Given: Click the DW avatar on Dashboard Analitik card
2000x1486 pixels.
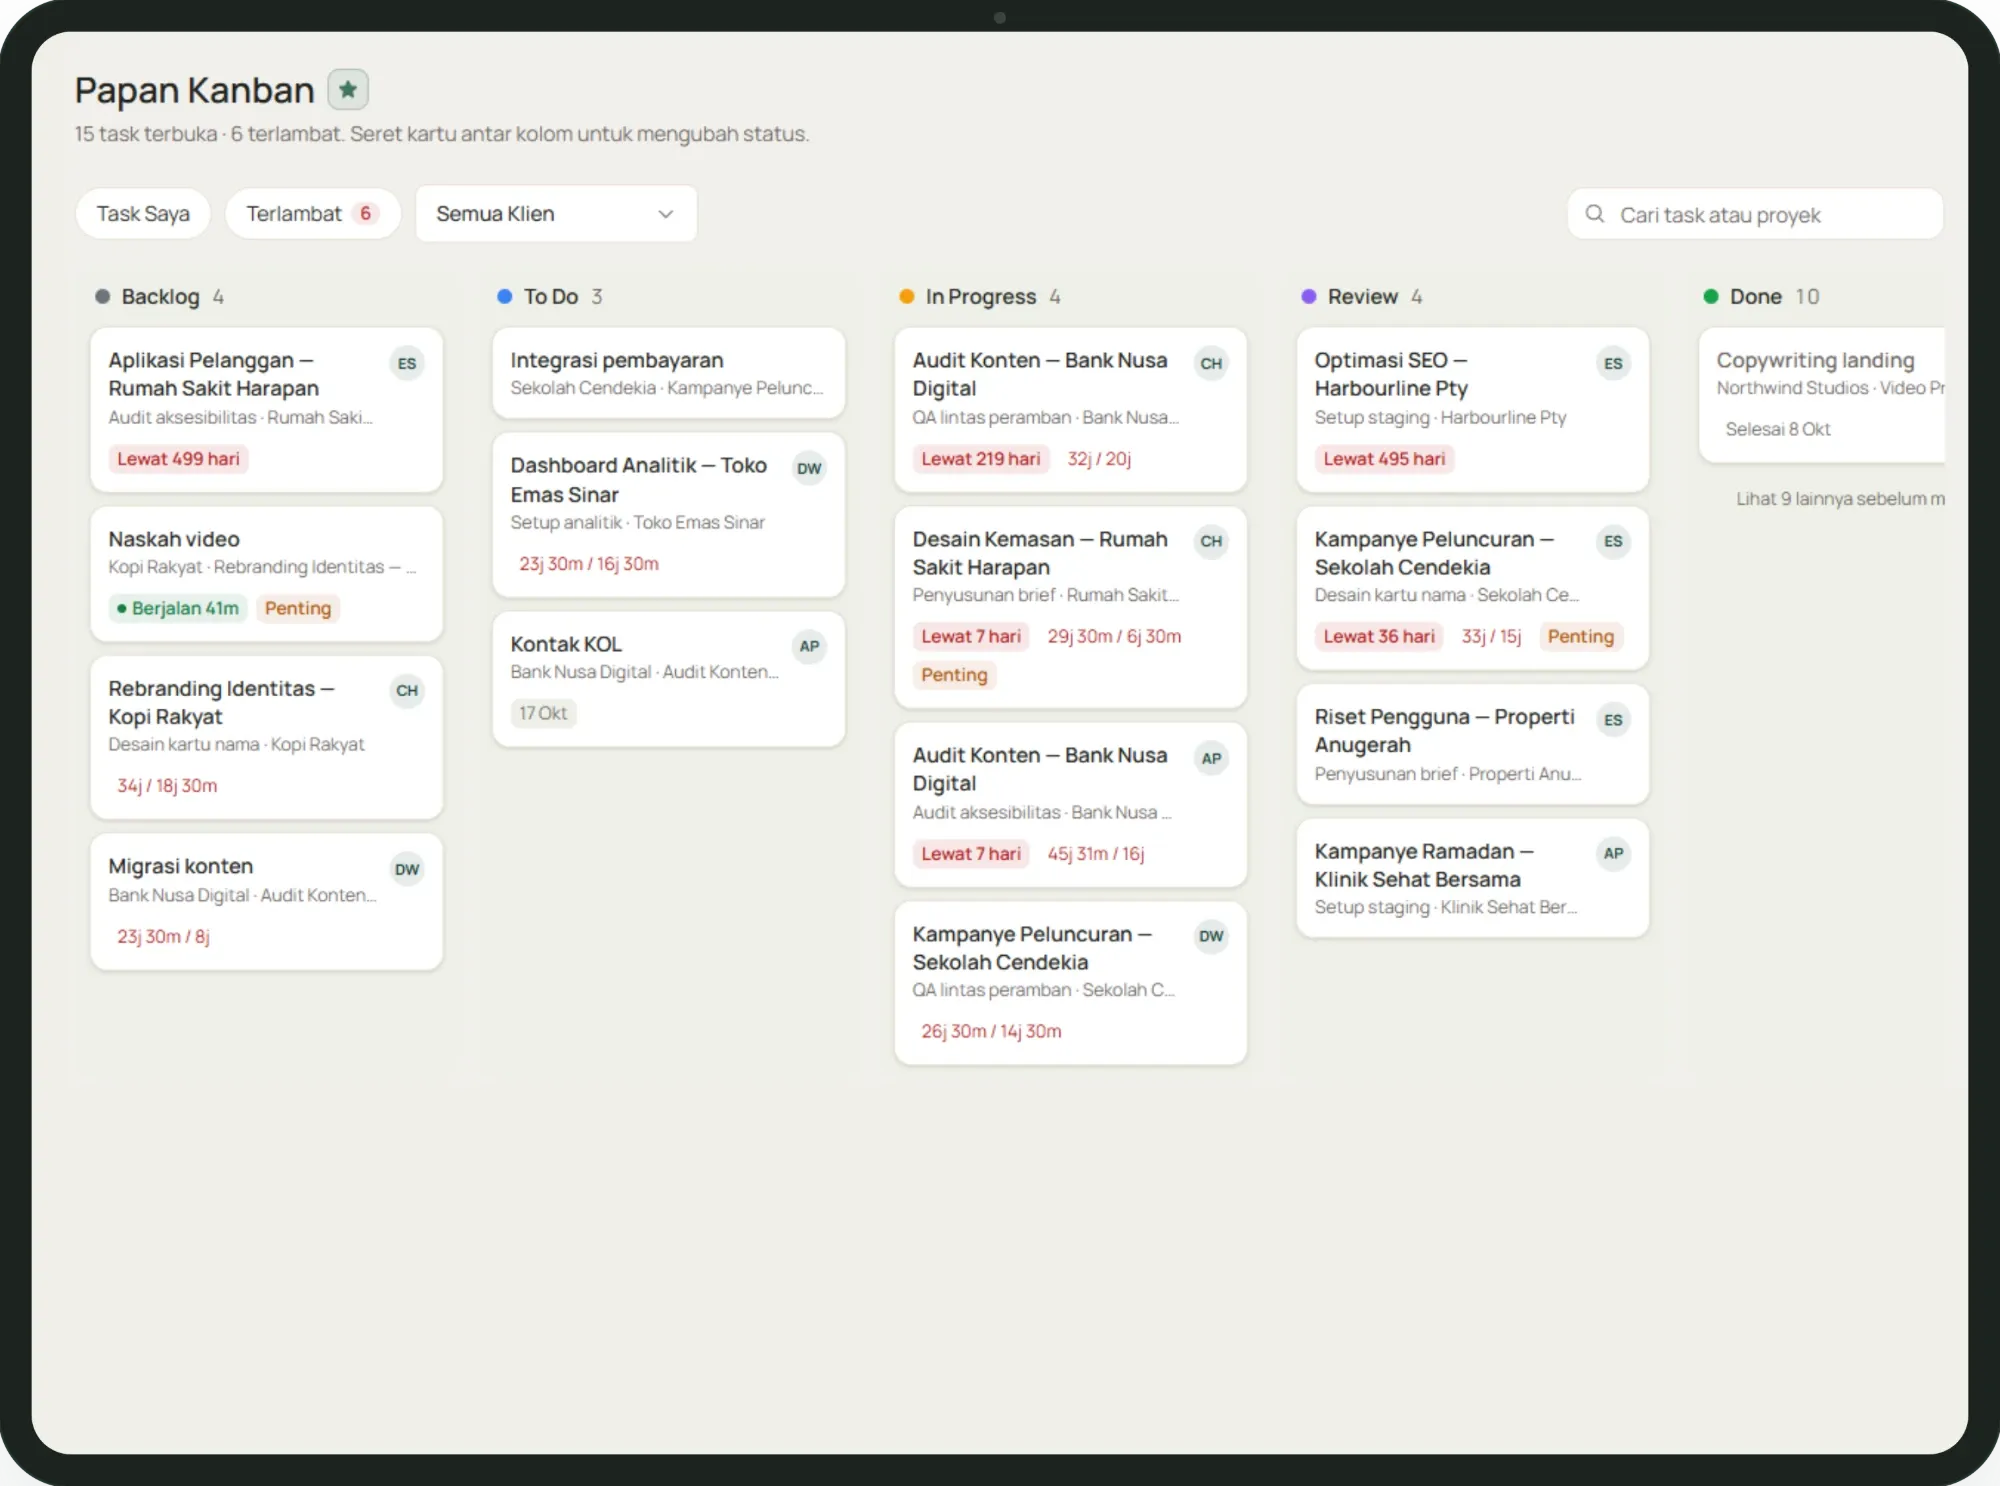Looking at the screenshot, I should click(809, 469).
